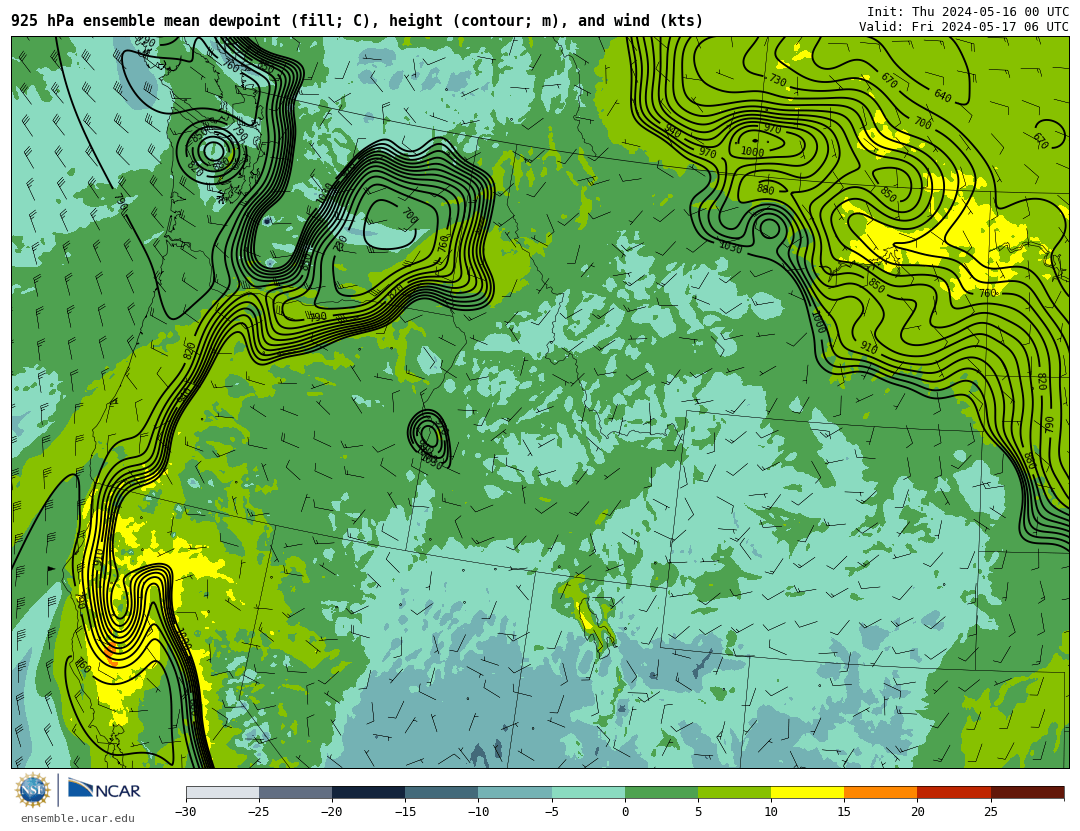Click the '-20' colorbar tick label
The height and width of the screenshot is (831, 1080).
pyautogui.click(x=332, y=812)
